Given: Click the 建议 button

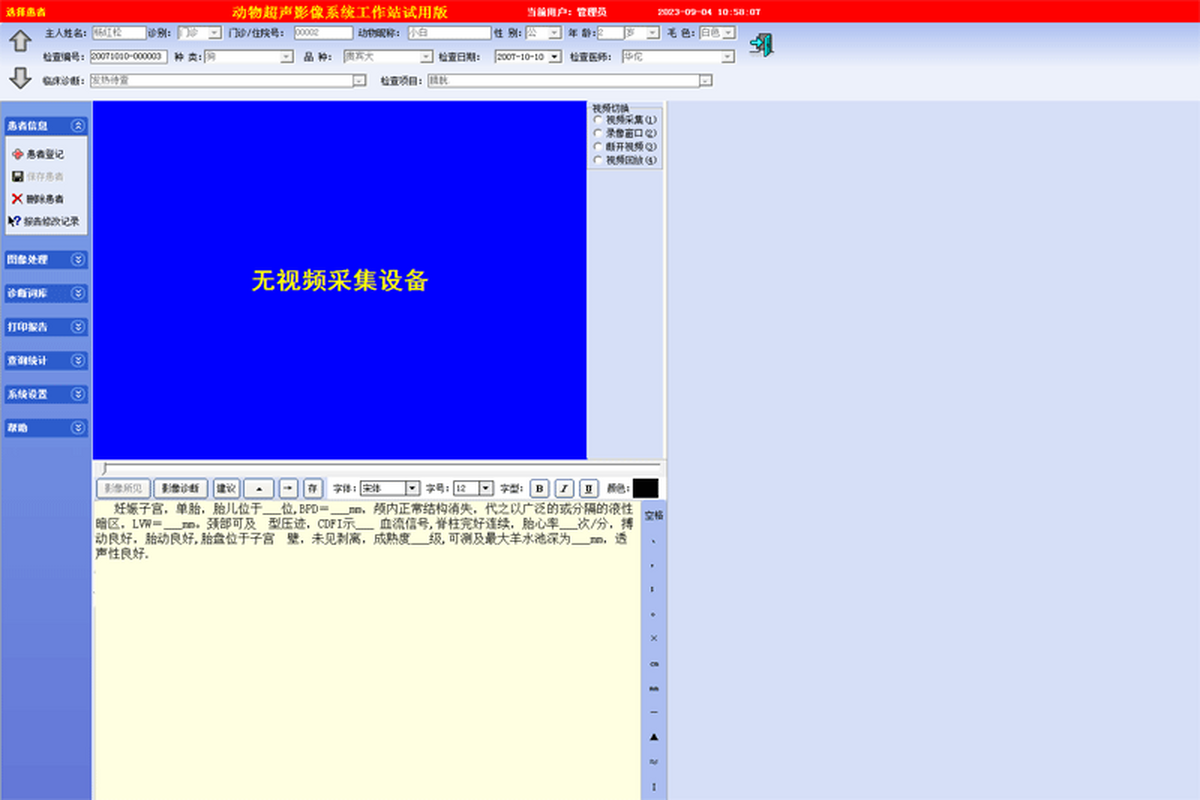Looking at the screenshot, I should coord(226,488).
